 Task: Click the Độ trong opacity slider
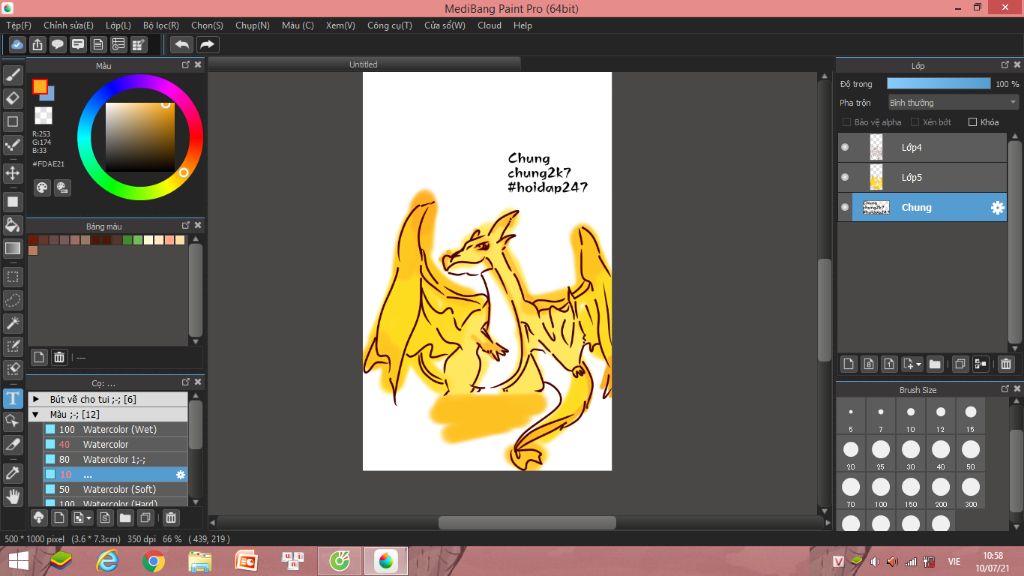[938, 84]
